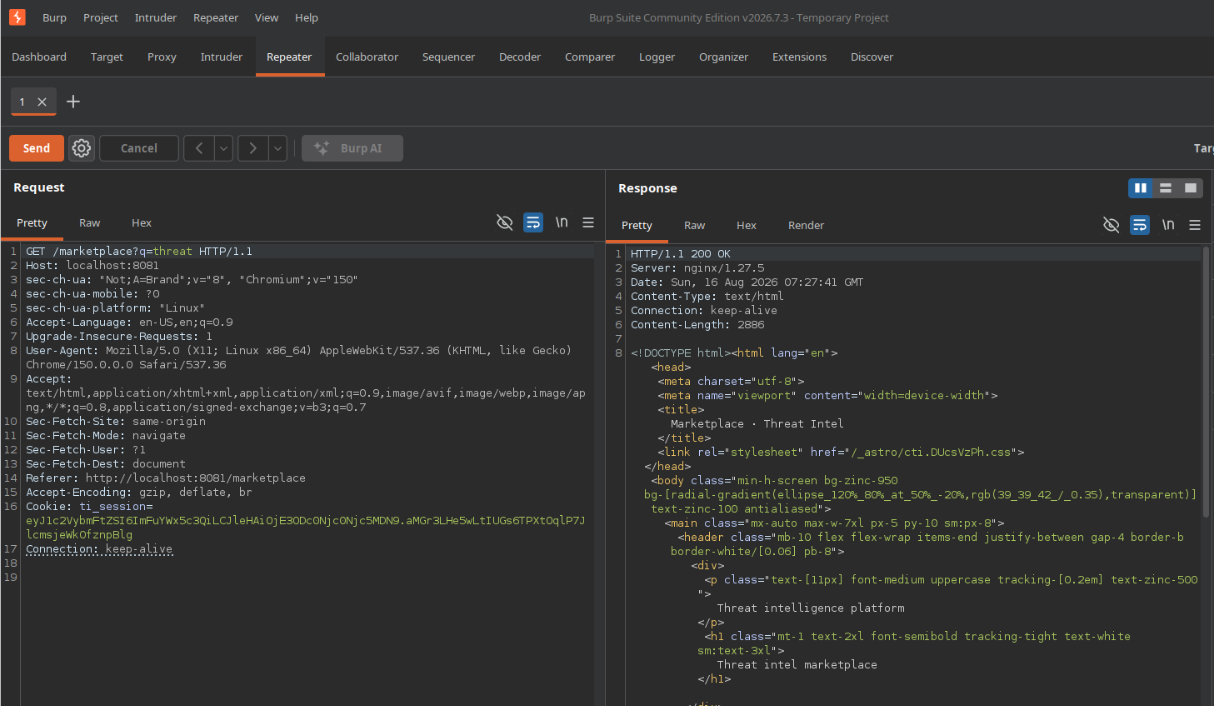
Task: Switch to the Discover tab
Action: pyautogui.click(x=872, y=57)
